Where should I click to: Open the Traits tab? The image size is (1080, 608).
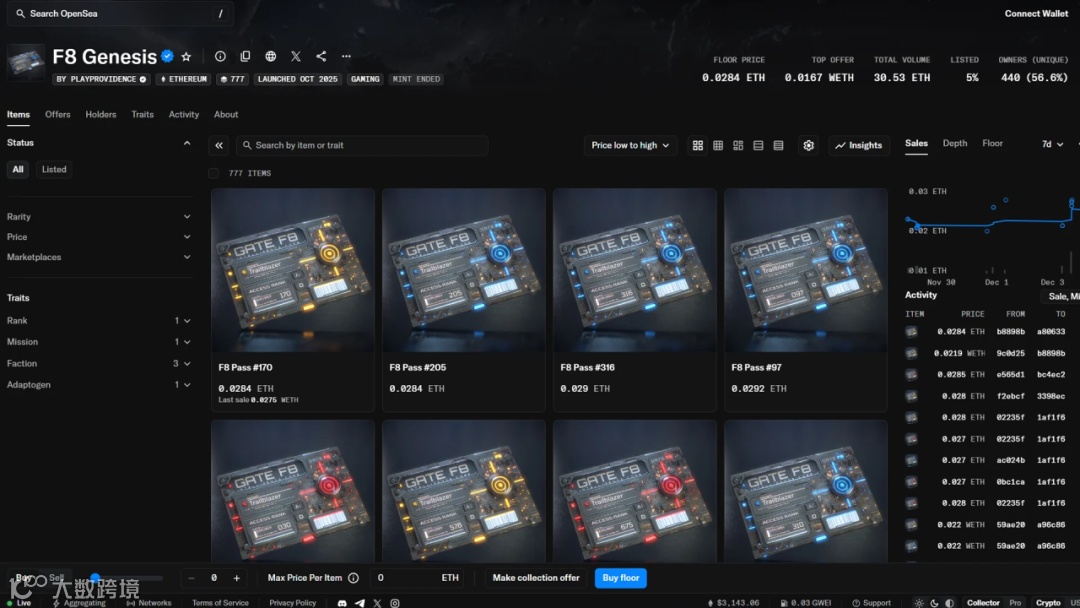[x=143, y=114]
